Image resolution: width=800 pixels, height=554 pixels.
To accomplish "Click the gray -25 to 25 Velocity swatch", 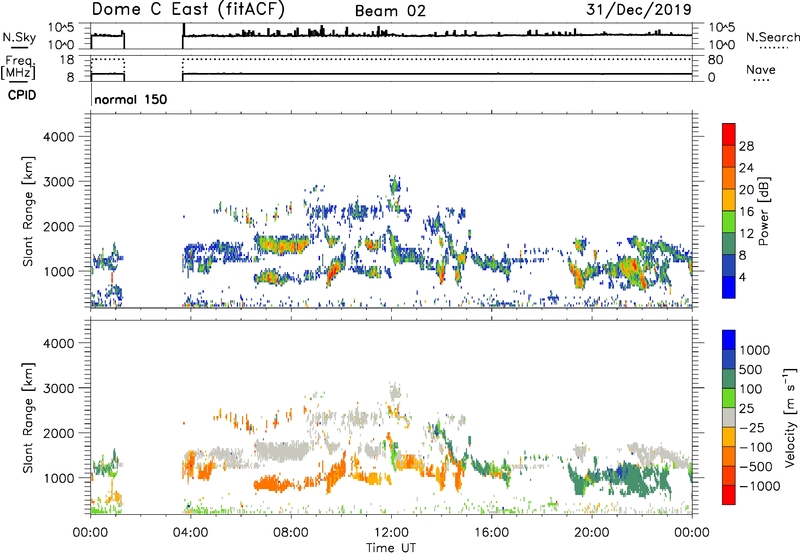I will coord(729,417).
